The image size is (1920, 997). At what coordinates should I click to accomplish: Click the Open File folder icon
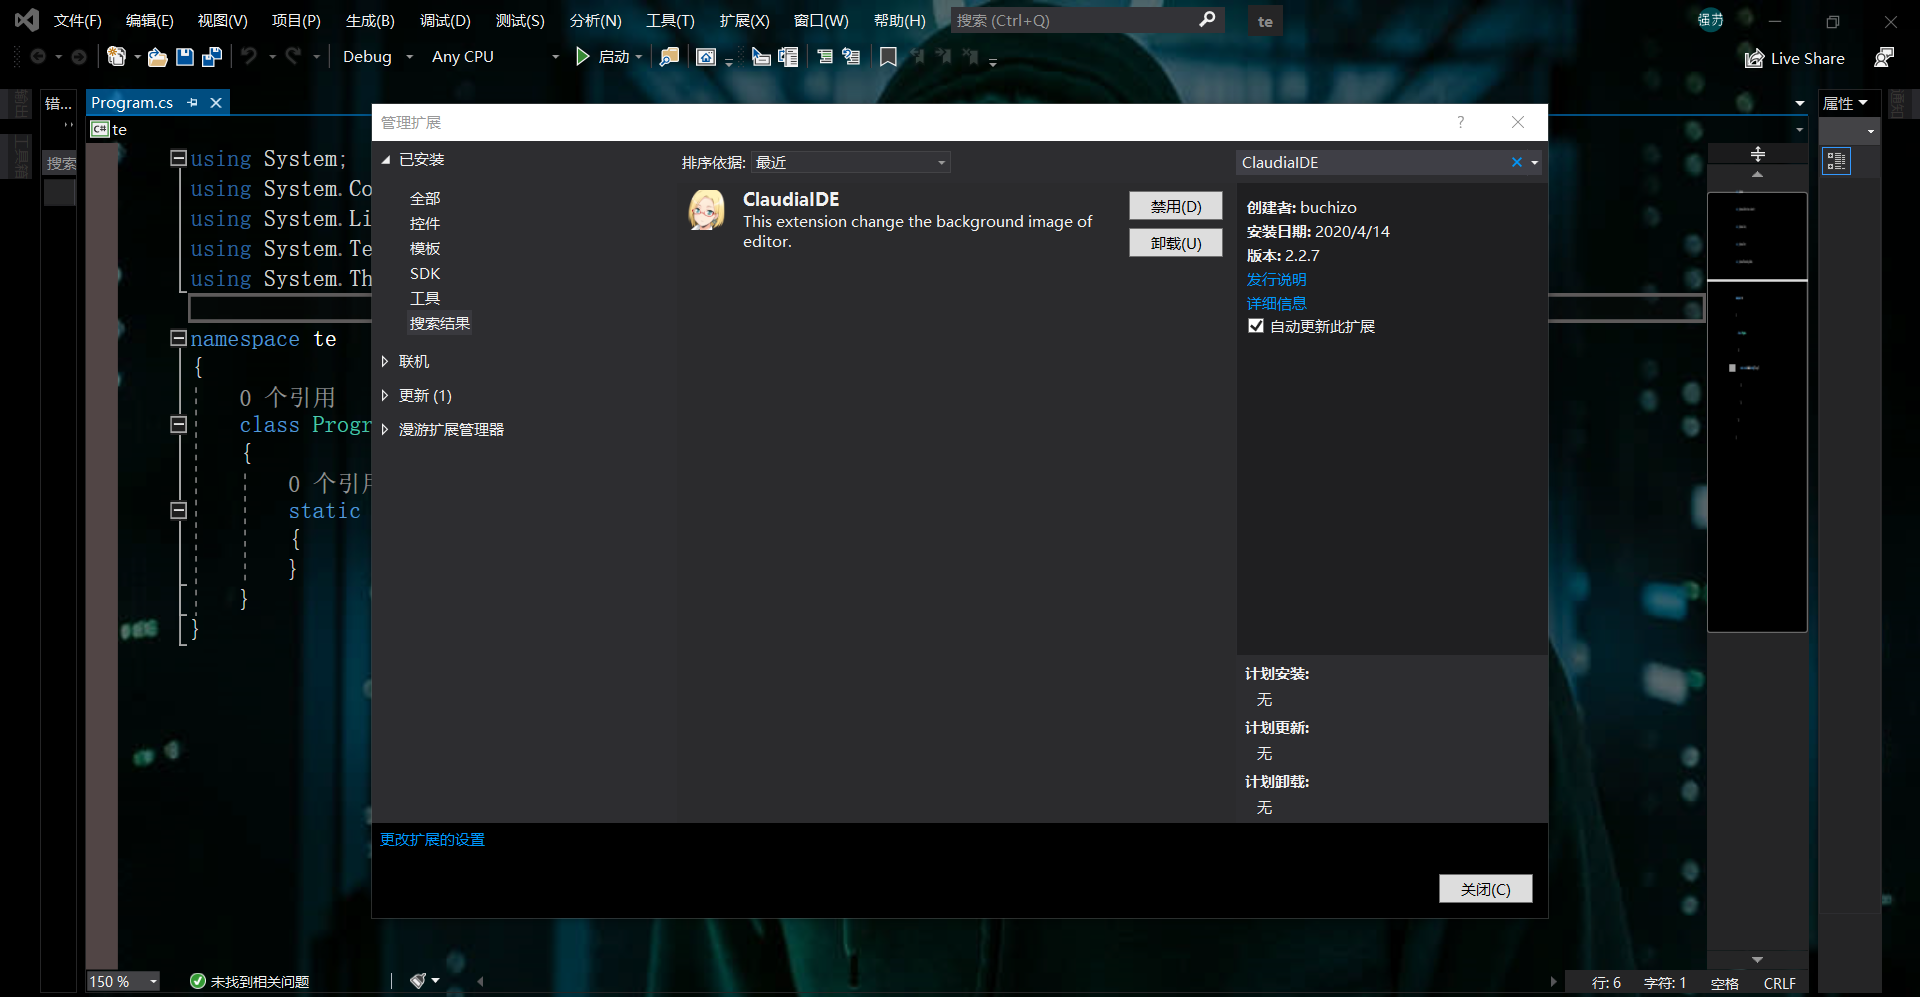coord(157,57)
